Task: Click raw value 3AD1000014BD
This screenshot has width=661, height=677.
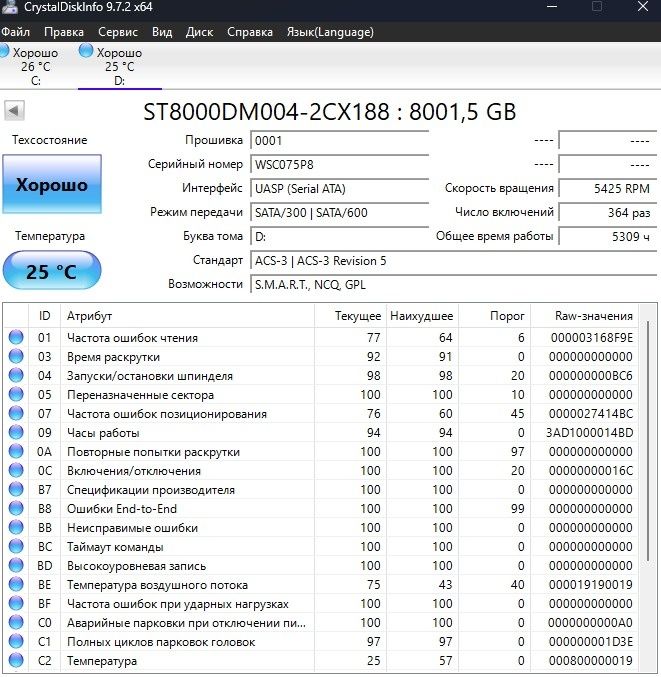Action: (x=589, y=433)
